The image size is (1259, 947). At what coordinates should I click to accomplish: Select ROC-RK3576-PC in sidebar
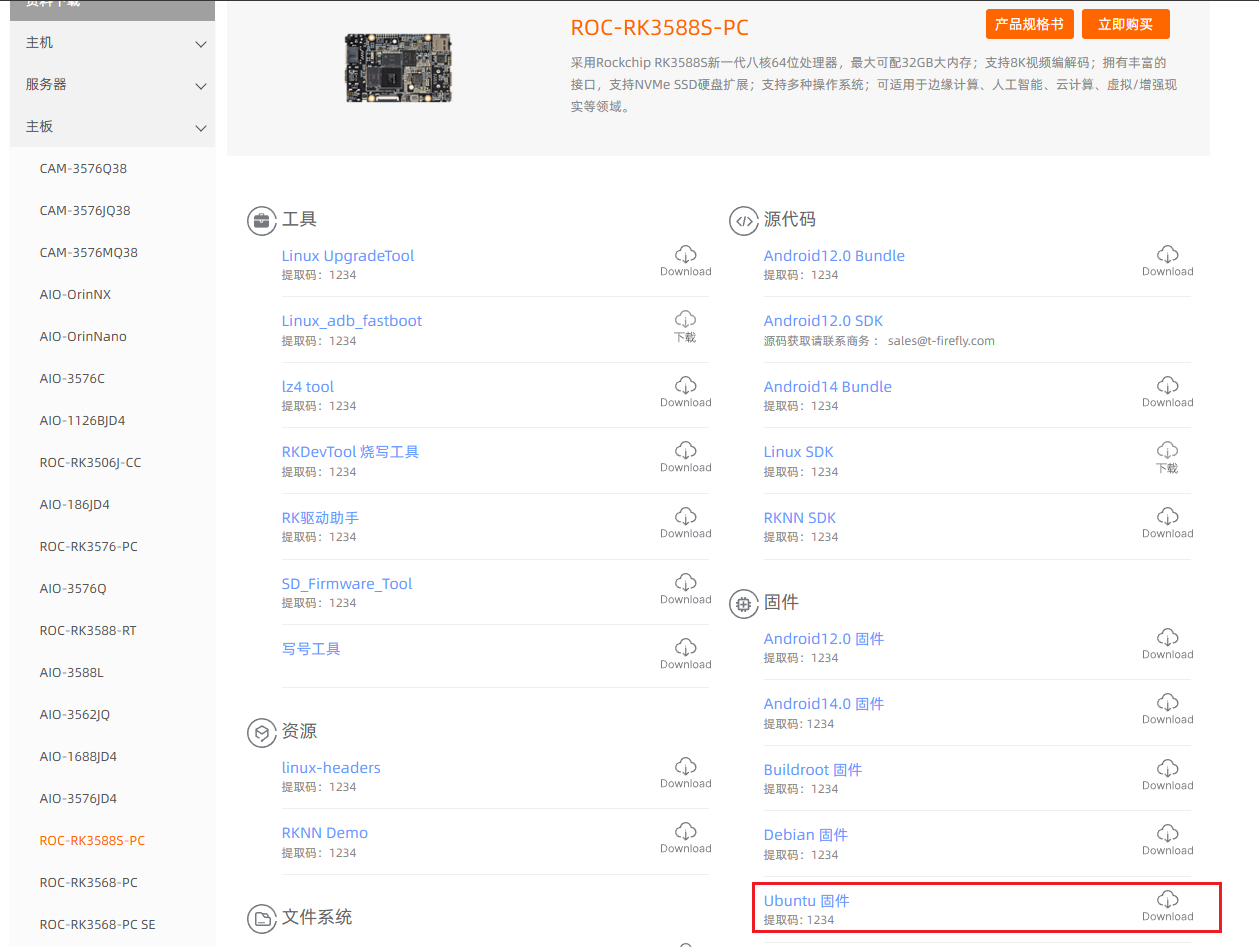pyautogui.click(x=89, y=547)
